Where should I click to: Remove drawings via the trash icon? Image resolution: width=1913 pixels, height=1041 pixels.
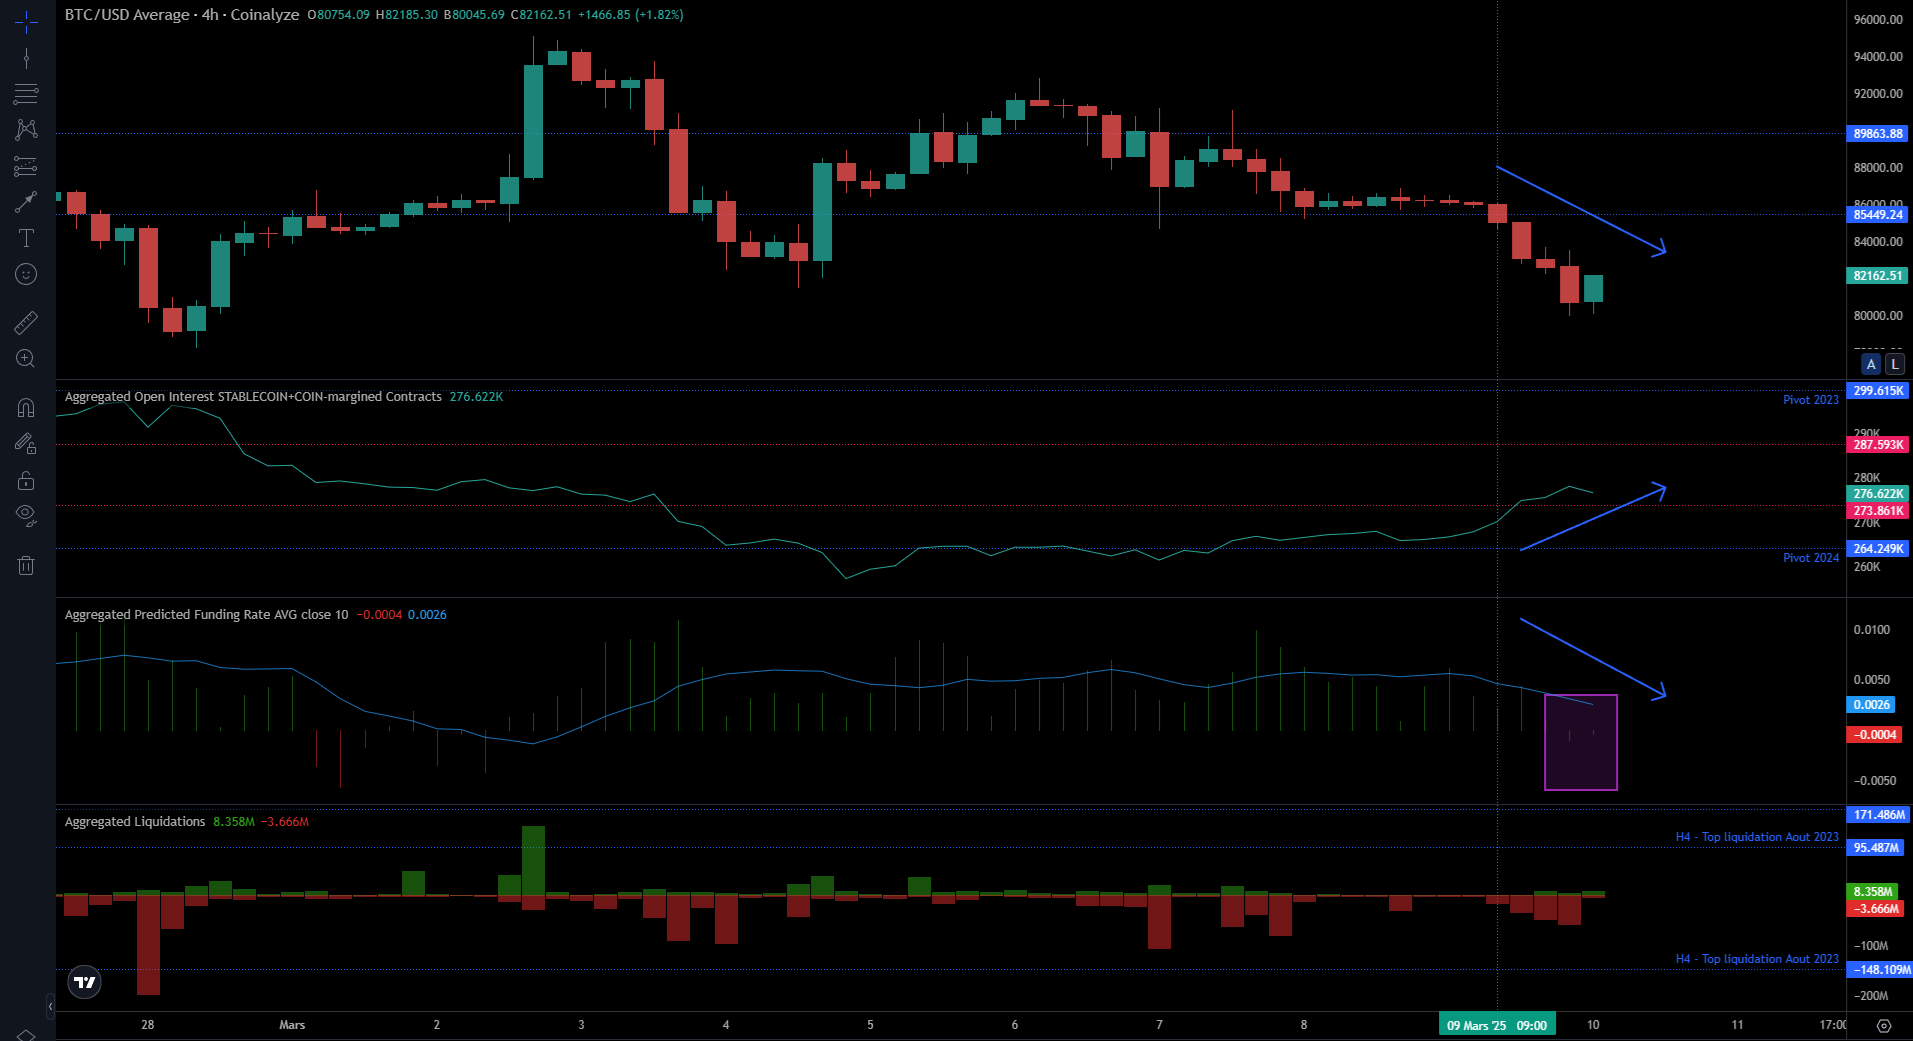point(26,565)
